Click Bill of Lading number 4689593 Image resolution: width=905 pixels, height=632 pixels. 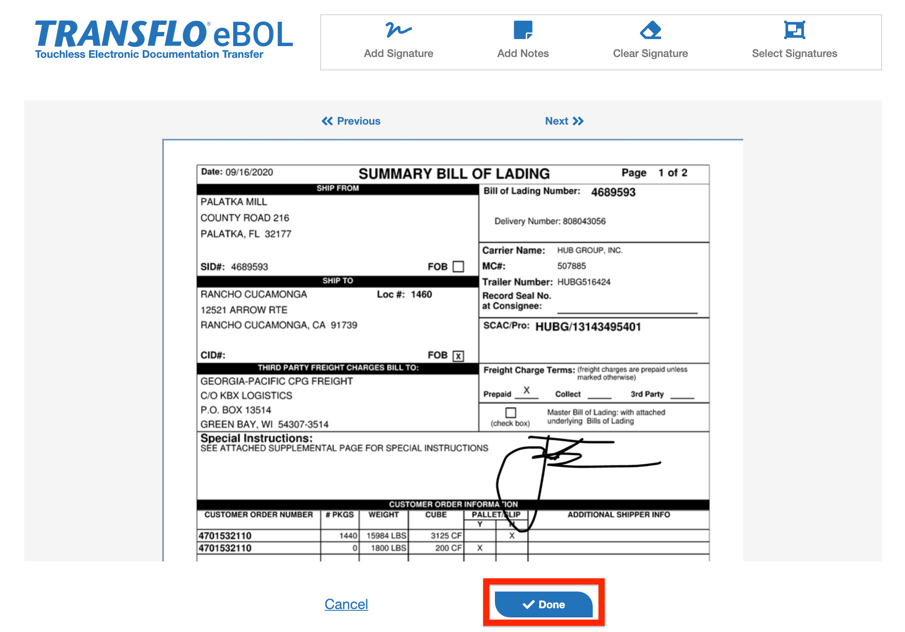tap(613, 192)
